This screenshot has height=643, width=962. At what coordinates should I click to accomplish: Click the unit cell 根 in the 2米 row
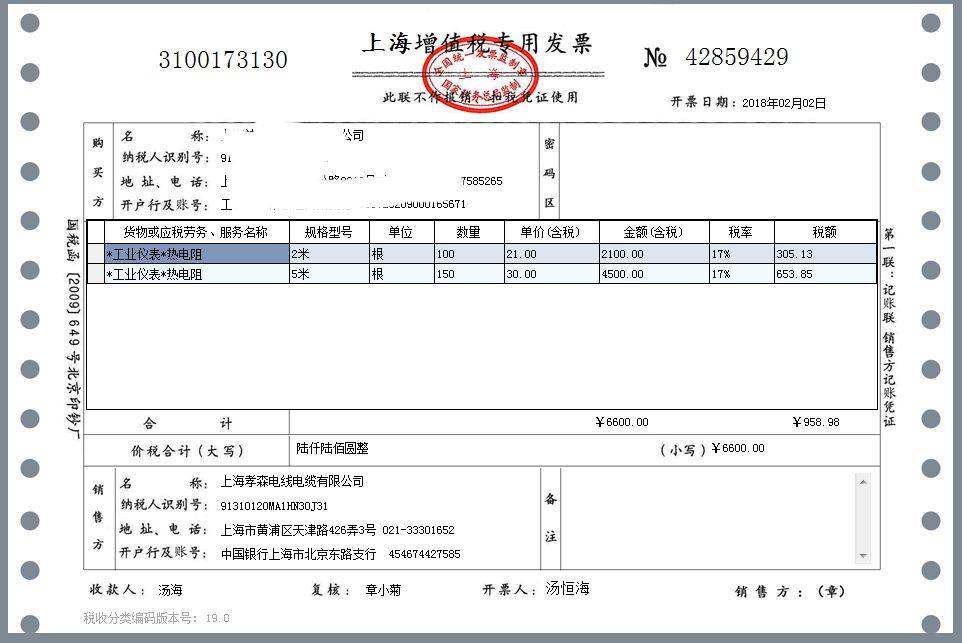401,253
